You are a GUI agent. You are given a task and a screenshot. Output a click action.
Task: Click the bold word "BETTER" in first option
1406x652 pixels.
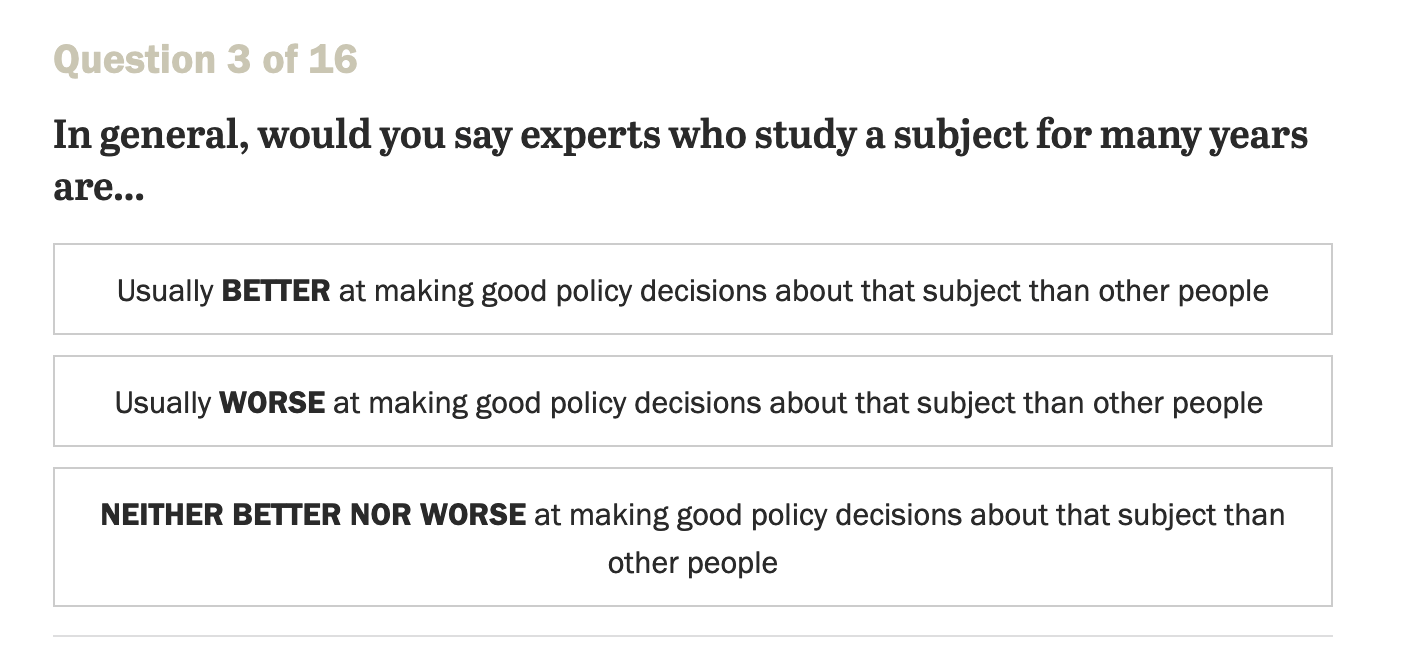click(276, 291)
